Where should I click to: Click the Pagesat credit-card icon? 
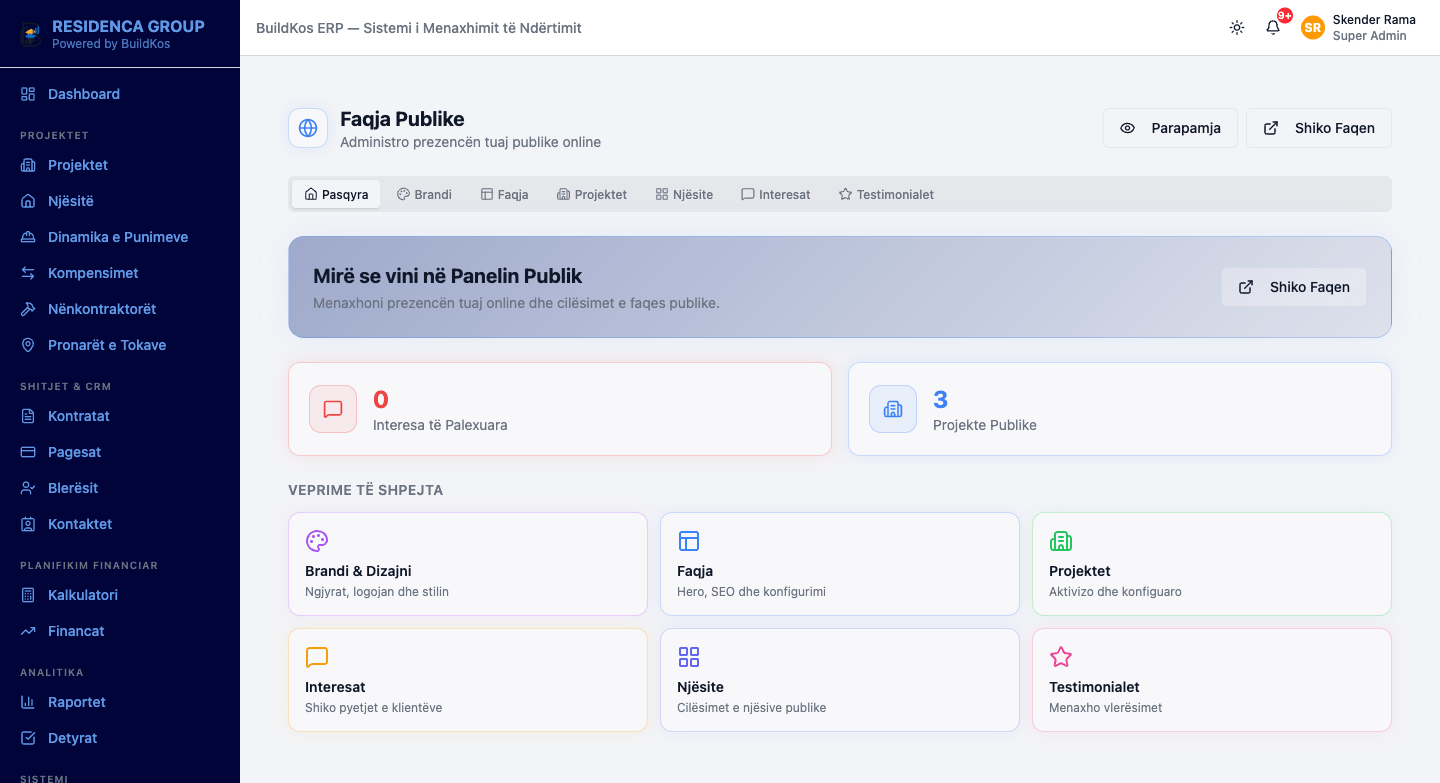tap(28, 452)
